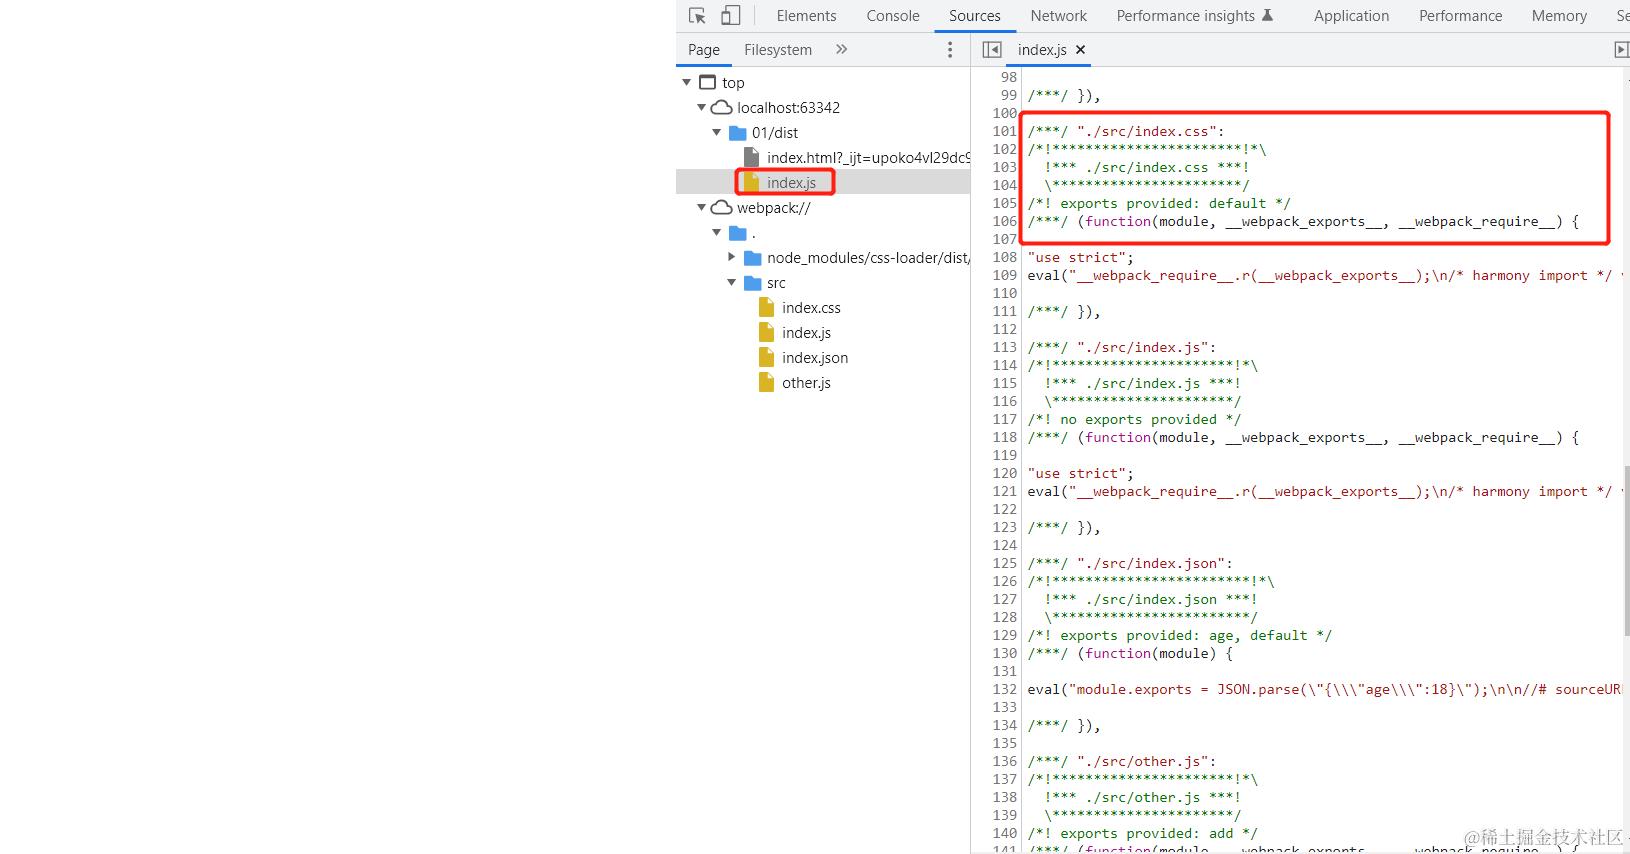Click the 01/dist folder icon

coord(738,133)
